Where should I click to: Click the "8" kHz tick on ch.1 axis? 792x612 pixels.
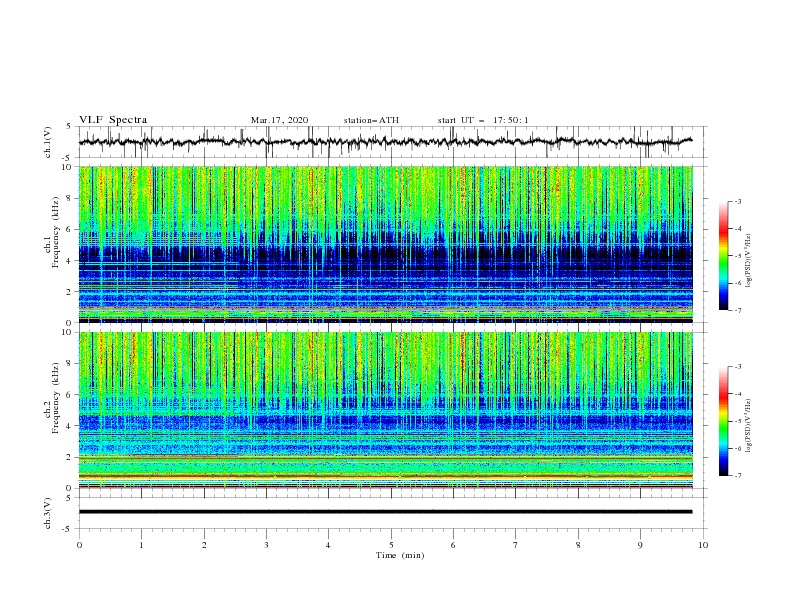[70, 198]
